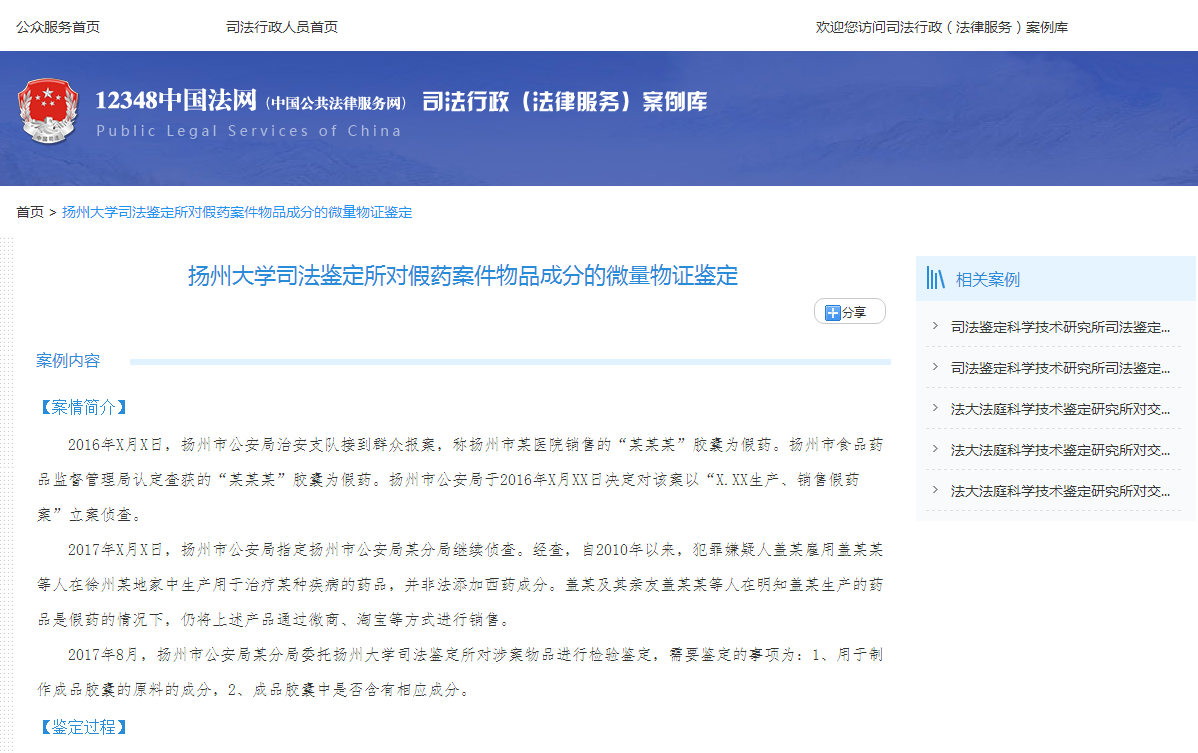Open the second 司法鉴定科学技术研究所司法鉴定 related case
This screenshot has height=753, width=1198.
(1060, 368)
